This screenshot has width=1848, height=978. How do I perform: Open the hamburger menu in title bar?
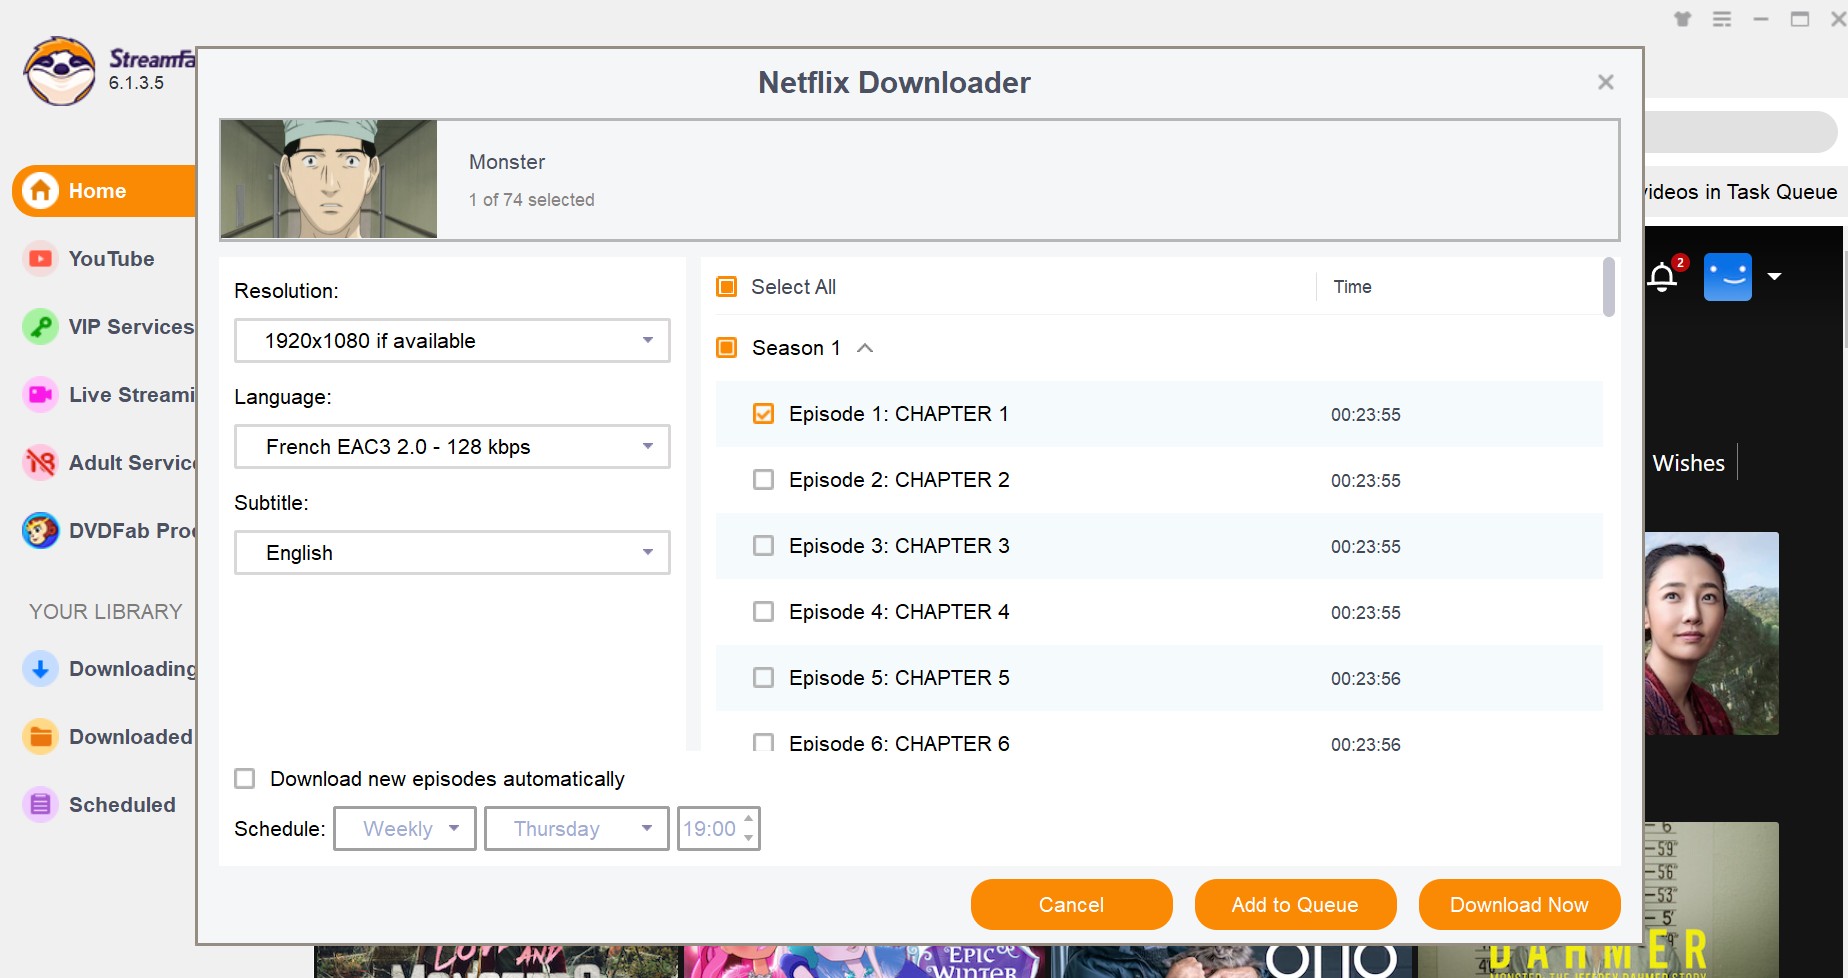pyautogui.click(x=1722, y=19)
